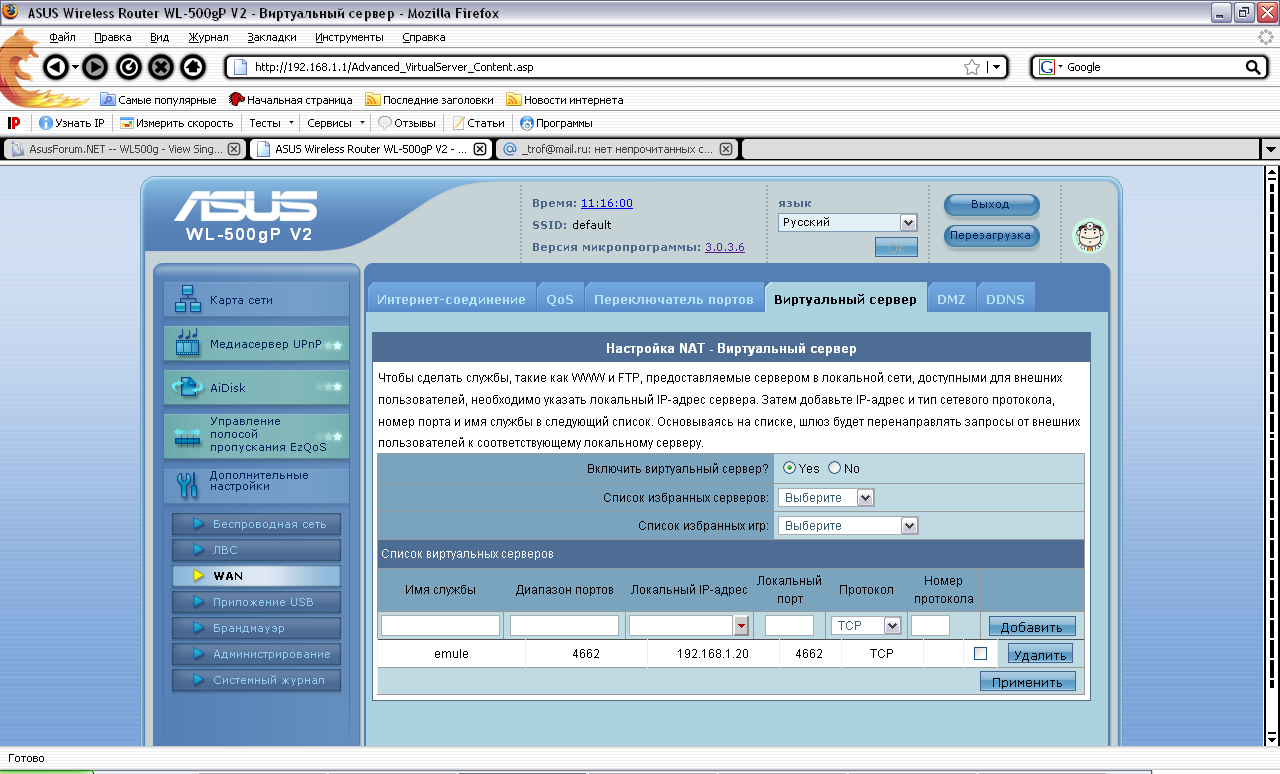
Task: Open Последние заголовки feed bookmark
Action: 429,100
